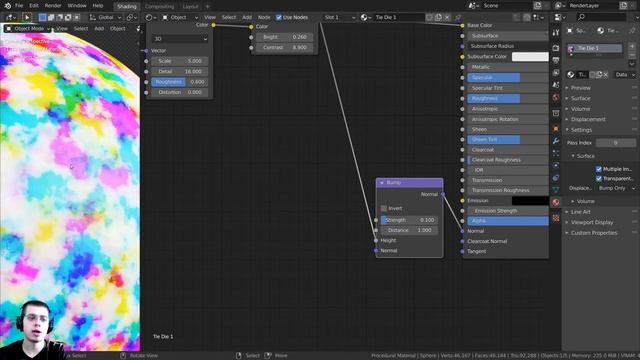Viewport: 640px width, 360px height.
Task: Open the node editor shader type dropdown
Action: pyautogui.click(x=151, y=18)
